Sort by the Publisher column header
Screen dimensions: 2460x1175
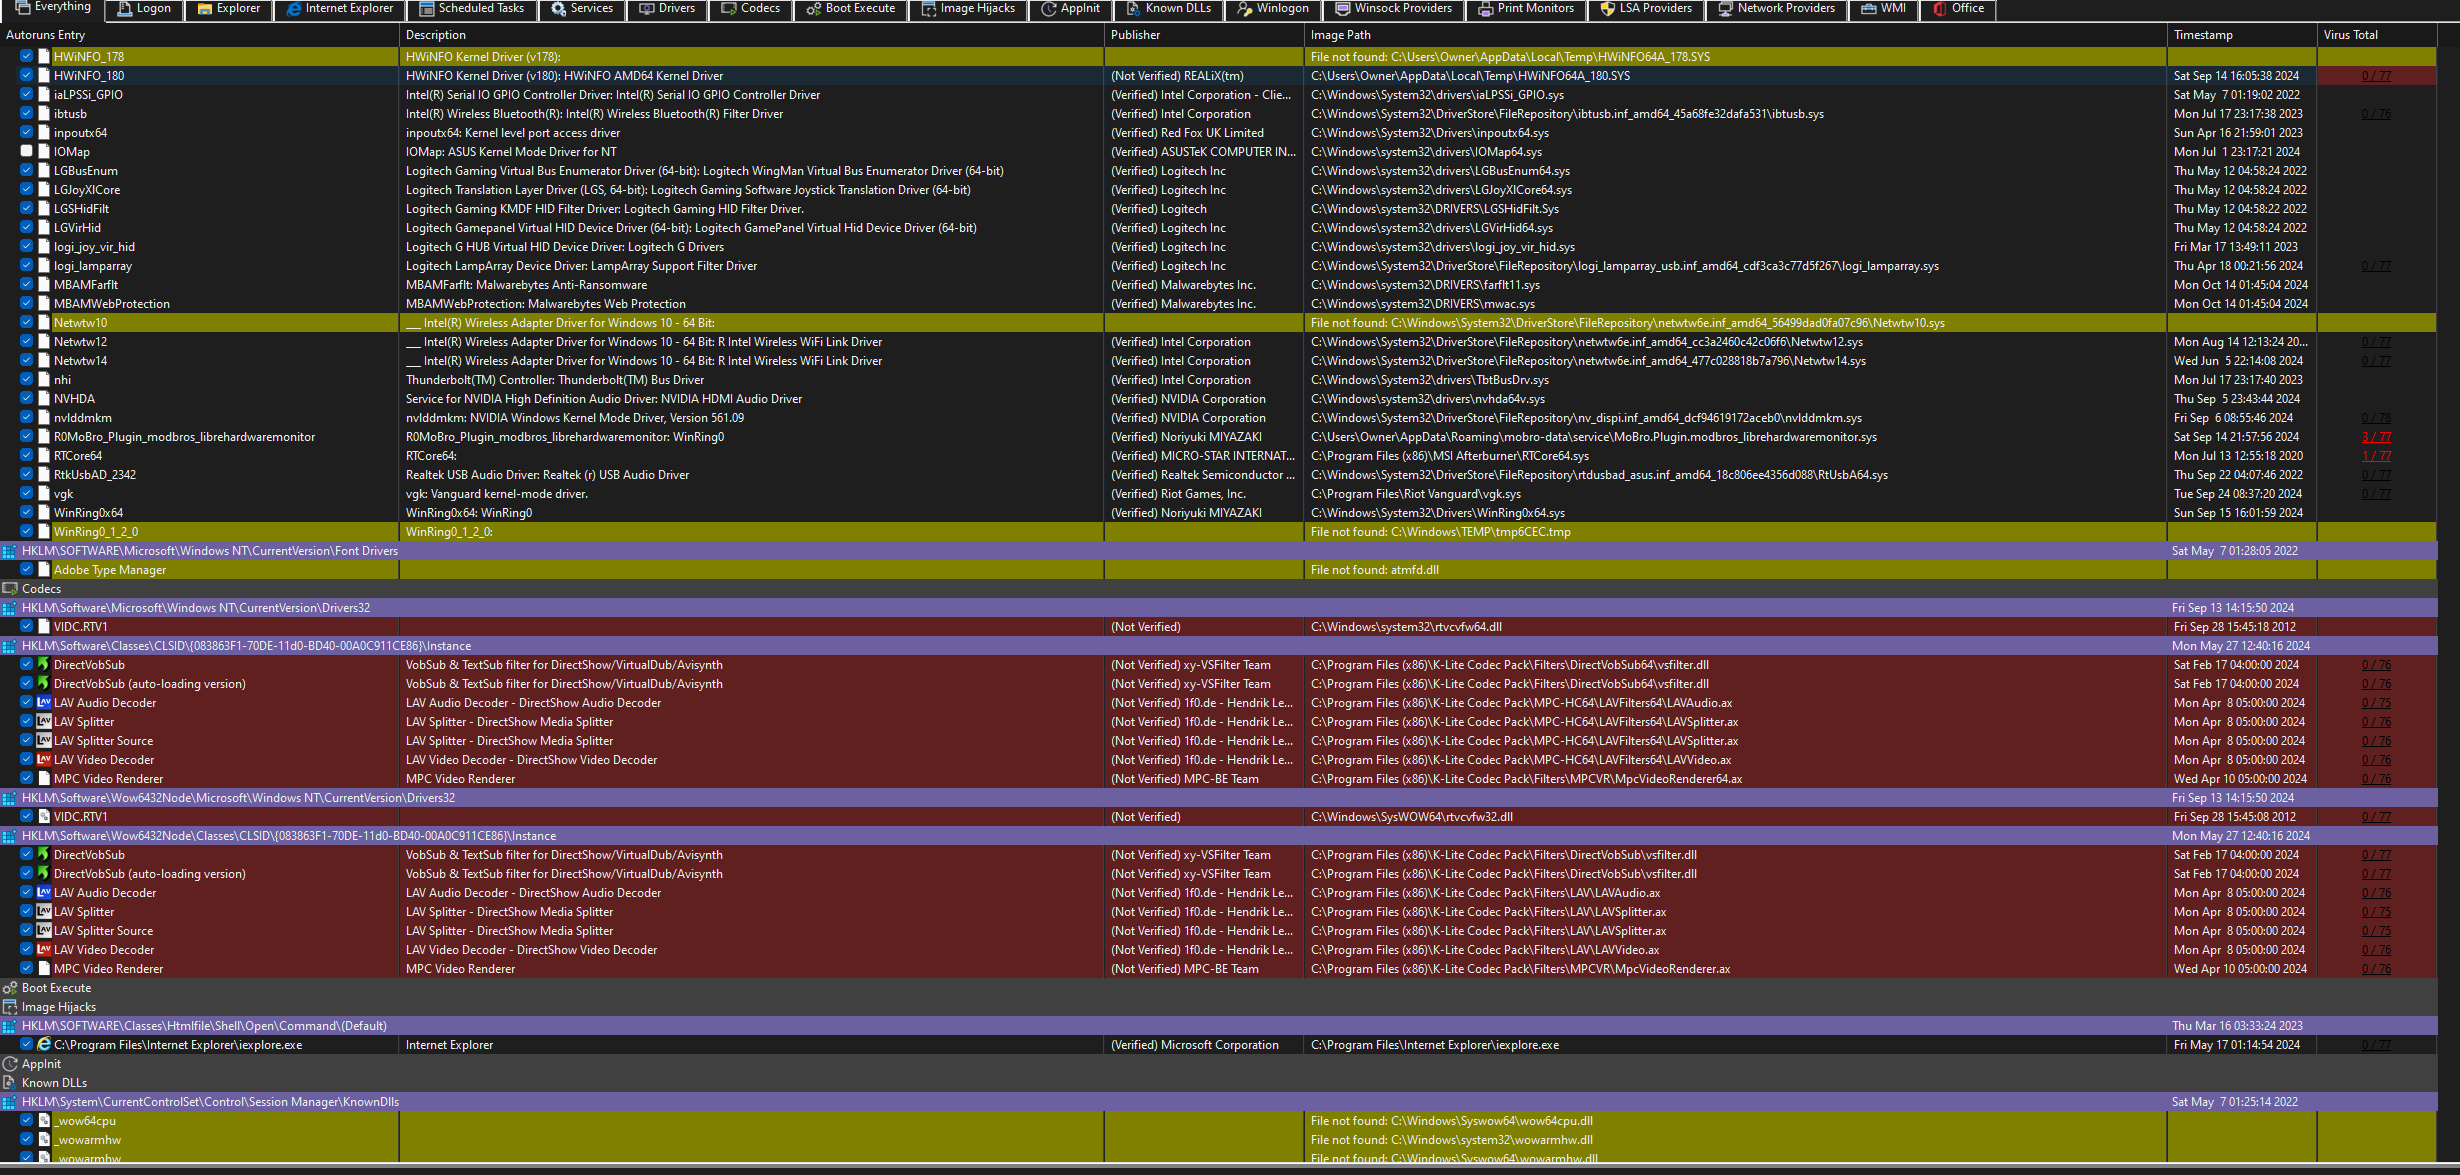1135,34
